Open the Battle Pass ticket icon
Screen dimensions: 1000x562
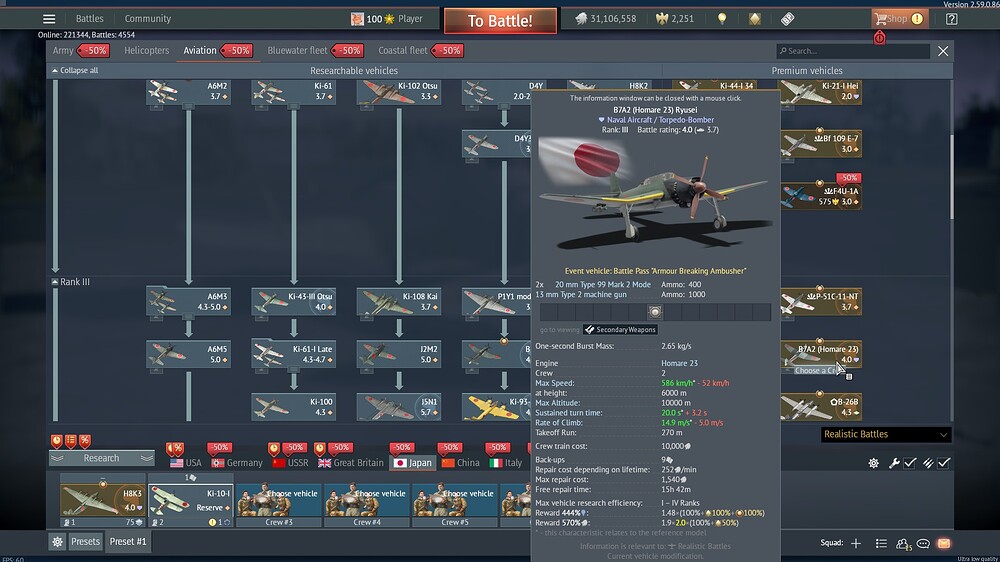point(788,18)
